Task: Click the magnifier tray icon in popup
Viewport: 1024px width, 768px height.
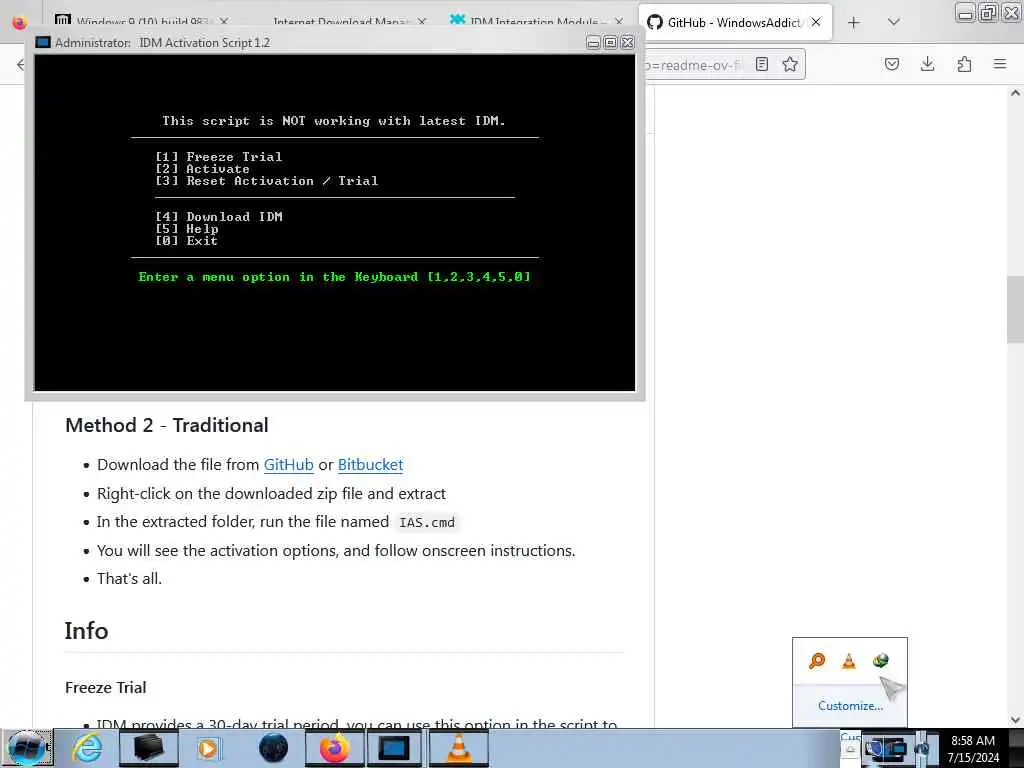Action: click(x=817, y=661)
